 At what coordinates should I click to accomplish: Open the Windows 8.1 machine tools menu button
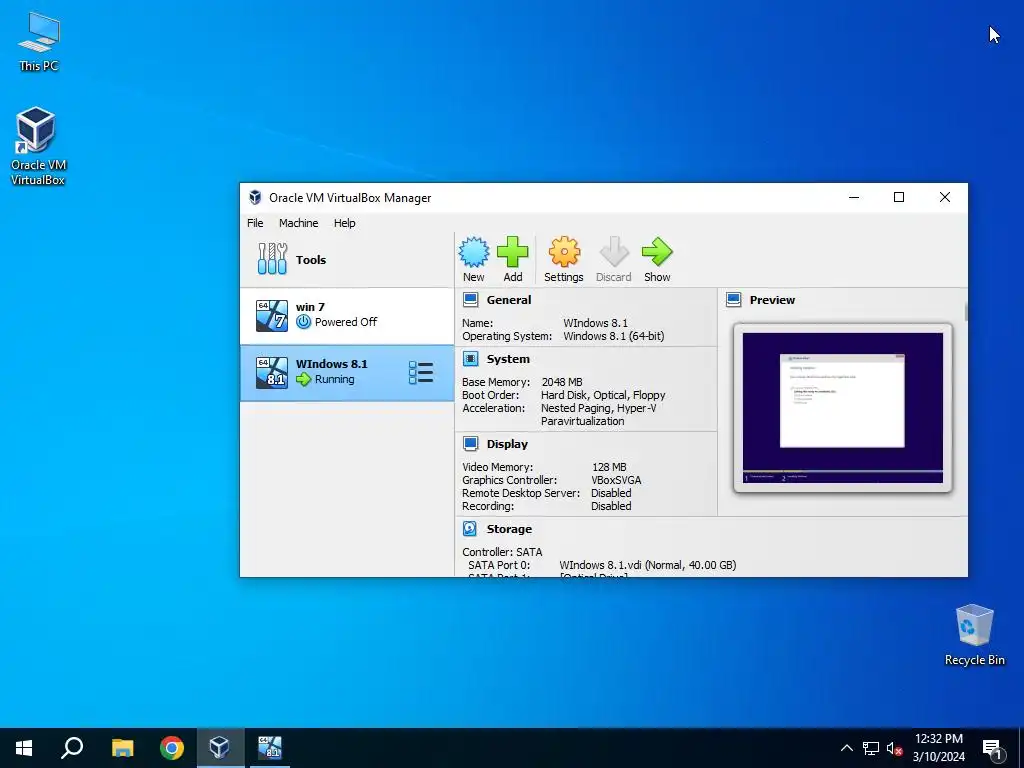tap(421, 372)
